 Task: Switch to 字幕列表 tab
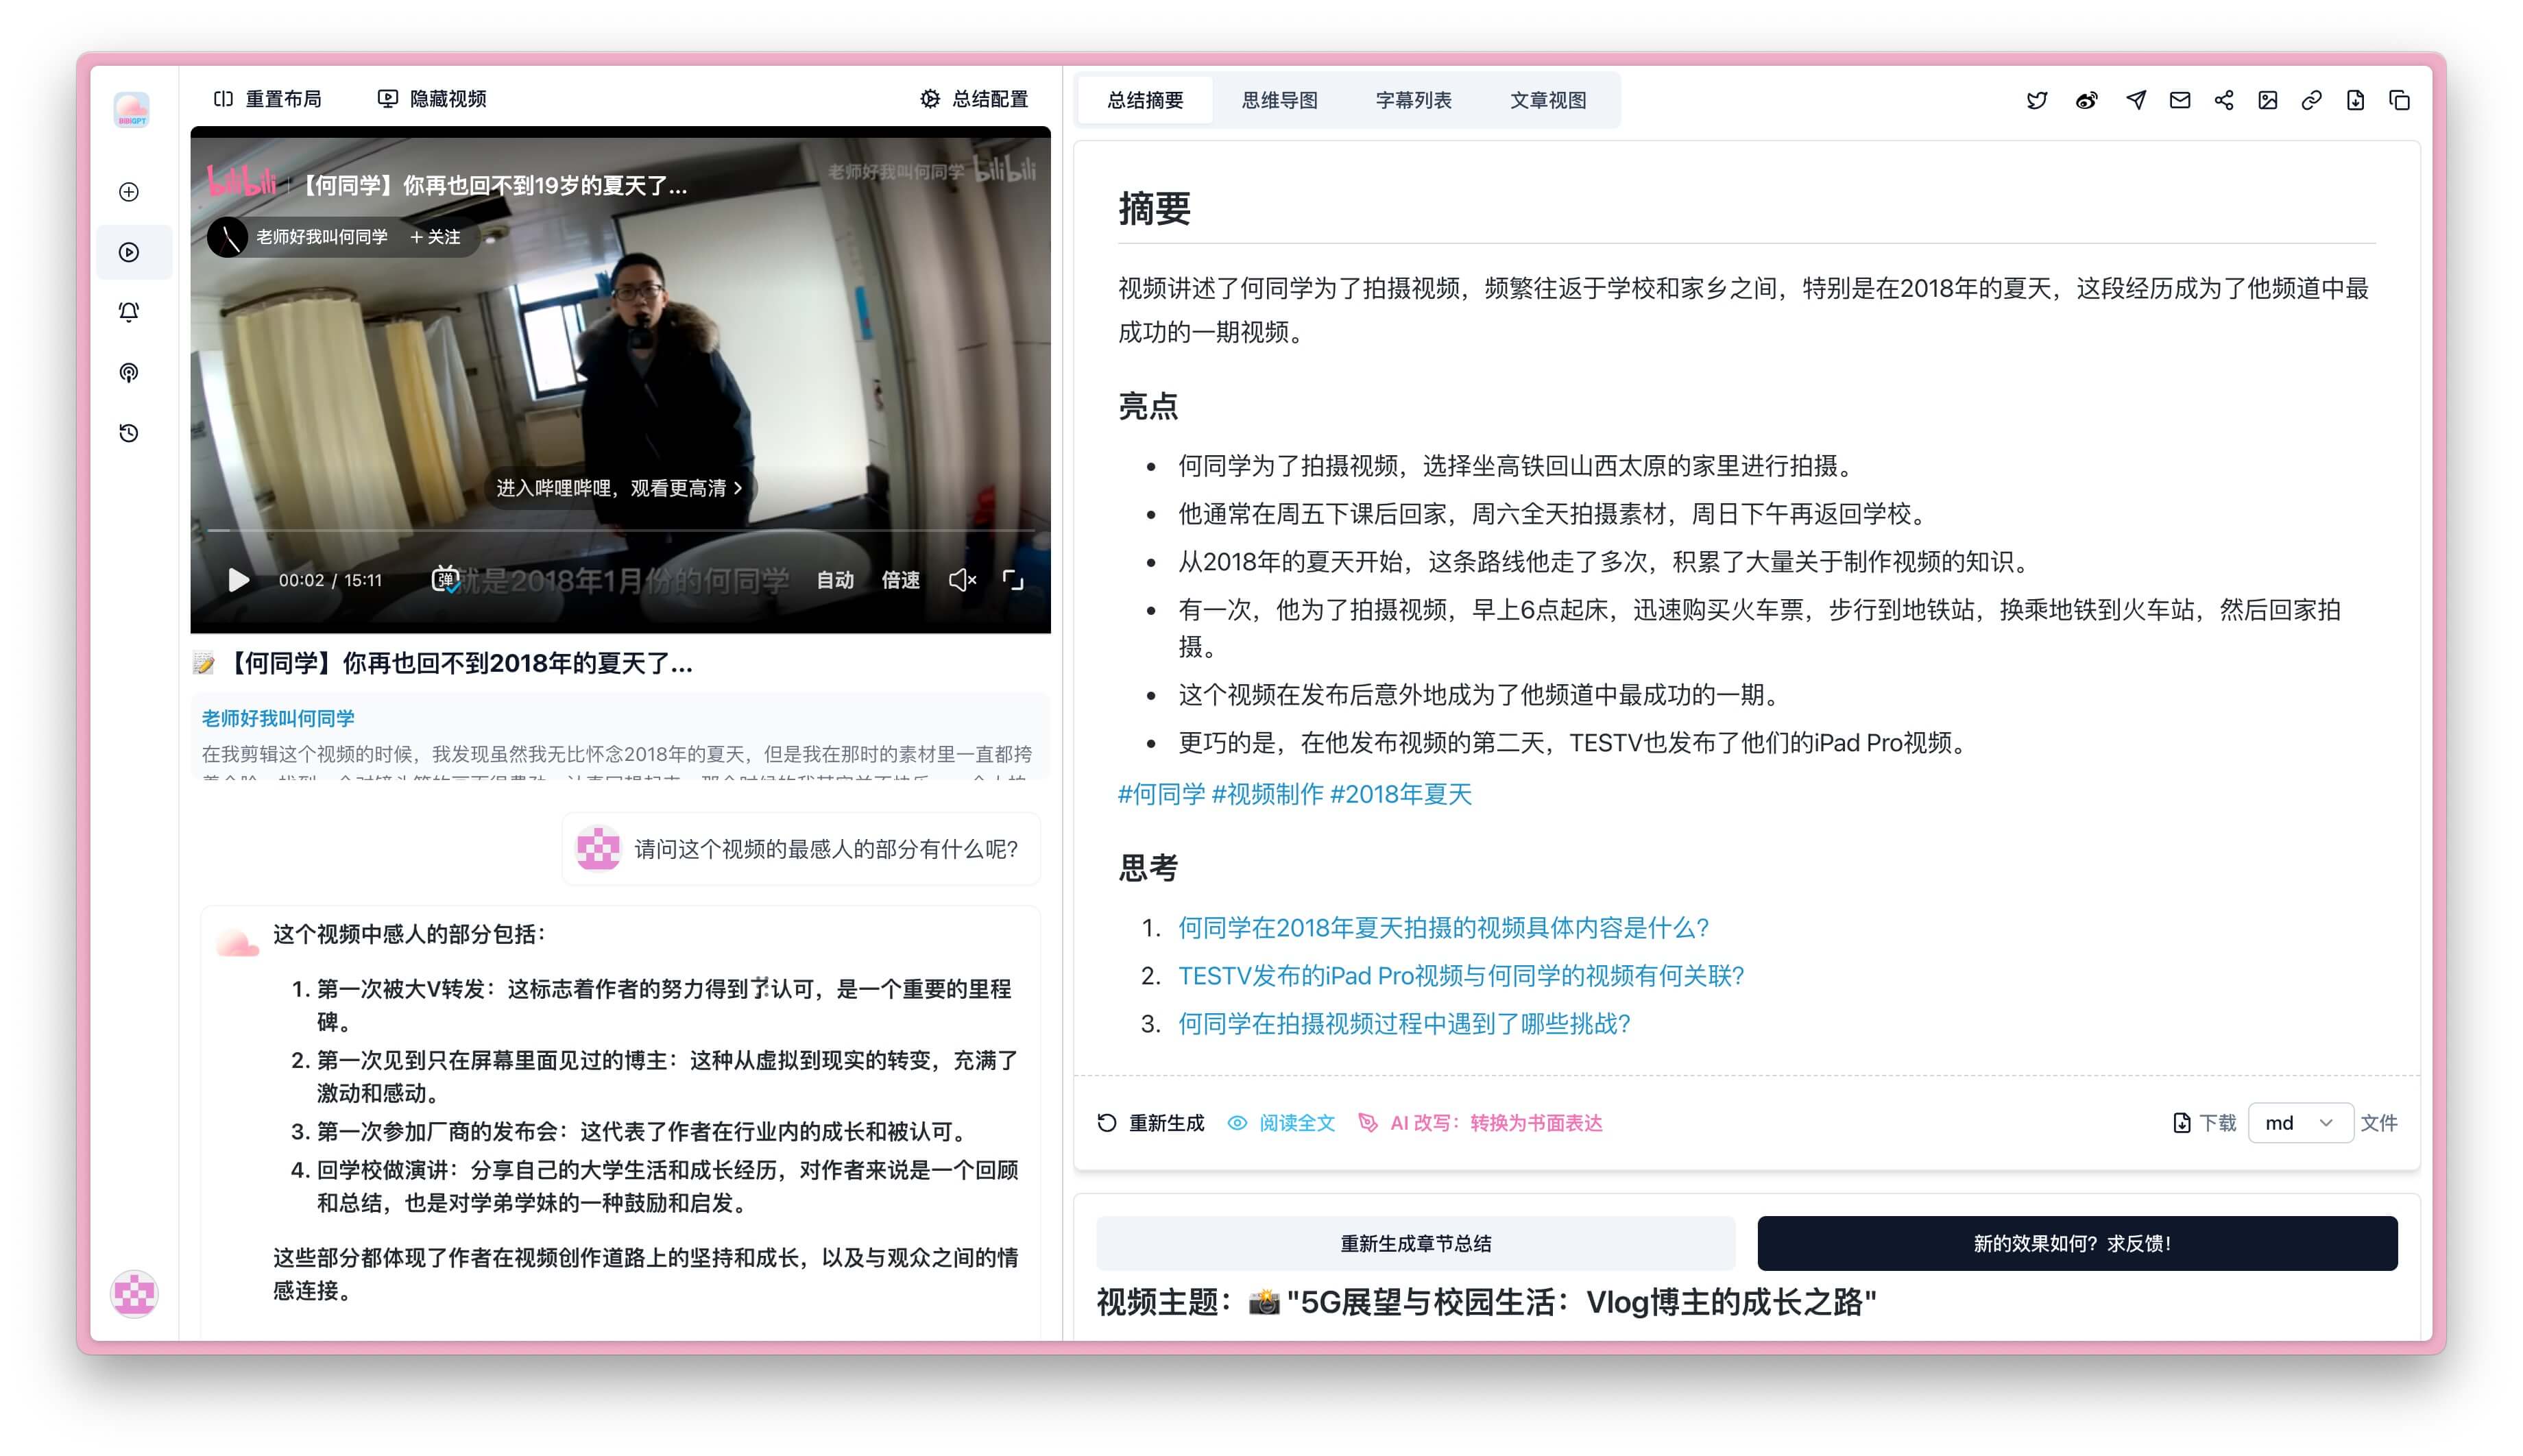[1413, 100]
